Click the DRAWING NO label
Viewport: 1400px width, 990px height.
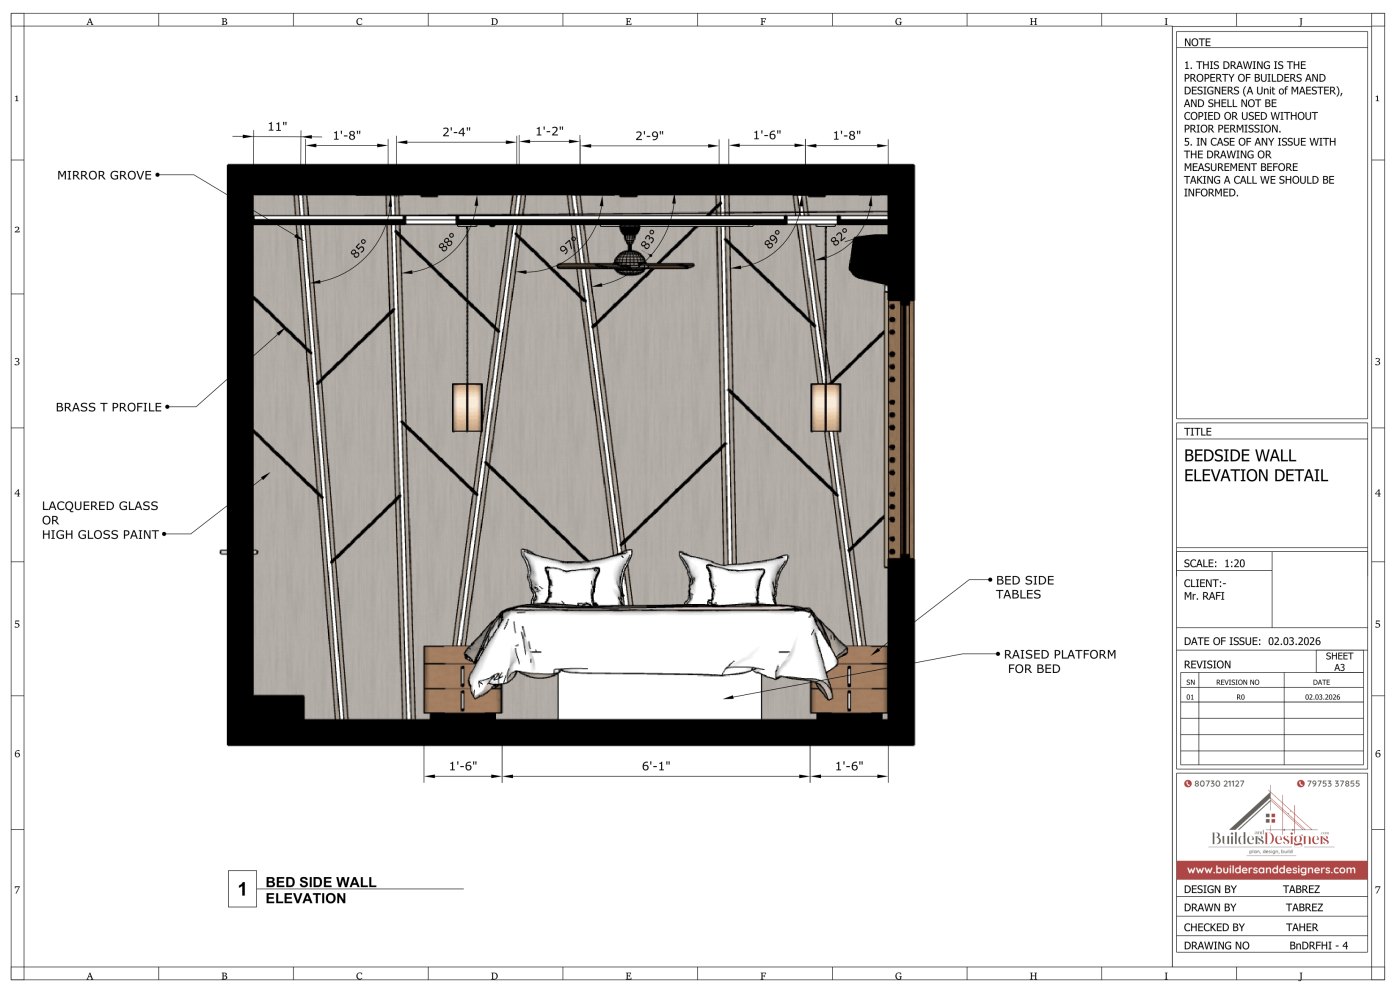pos(1216,945)
